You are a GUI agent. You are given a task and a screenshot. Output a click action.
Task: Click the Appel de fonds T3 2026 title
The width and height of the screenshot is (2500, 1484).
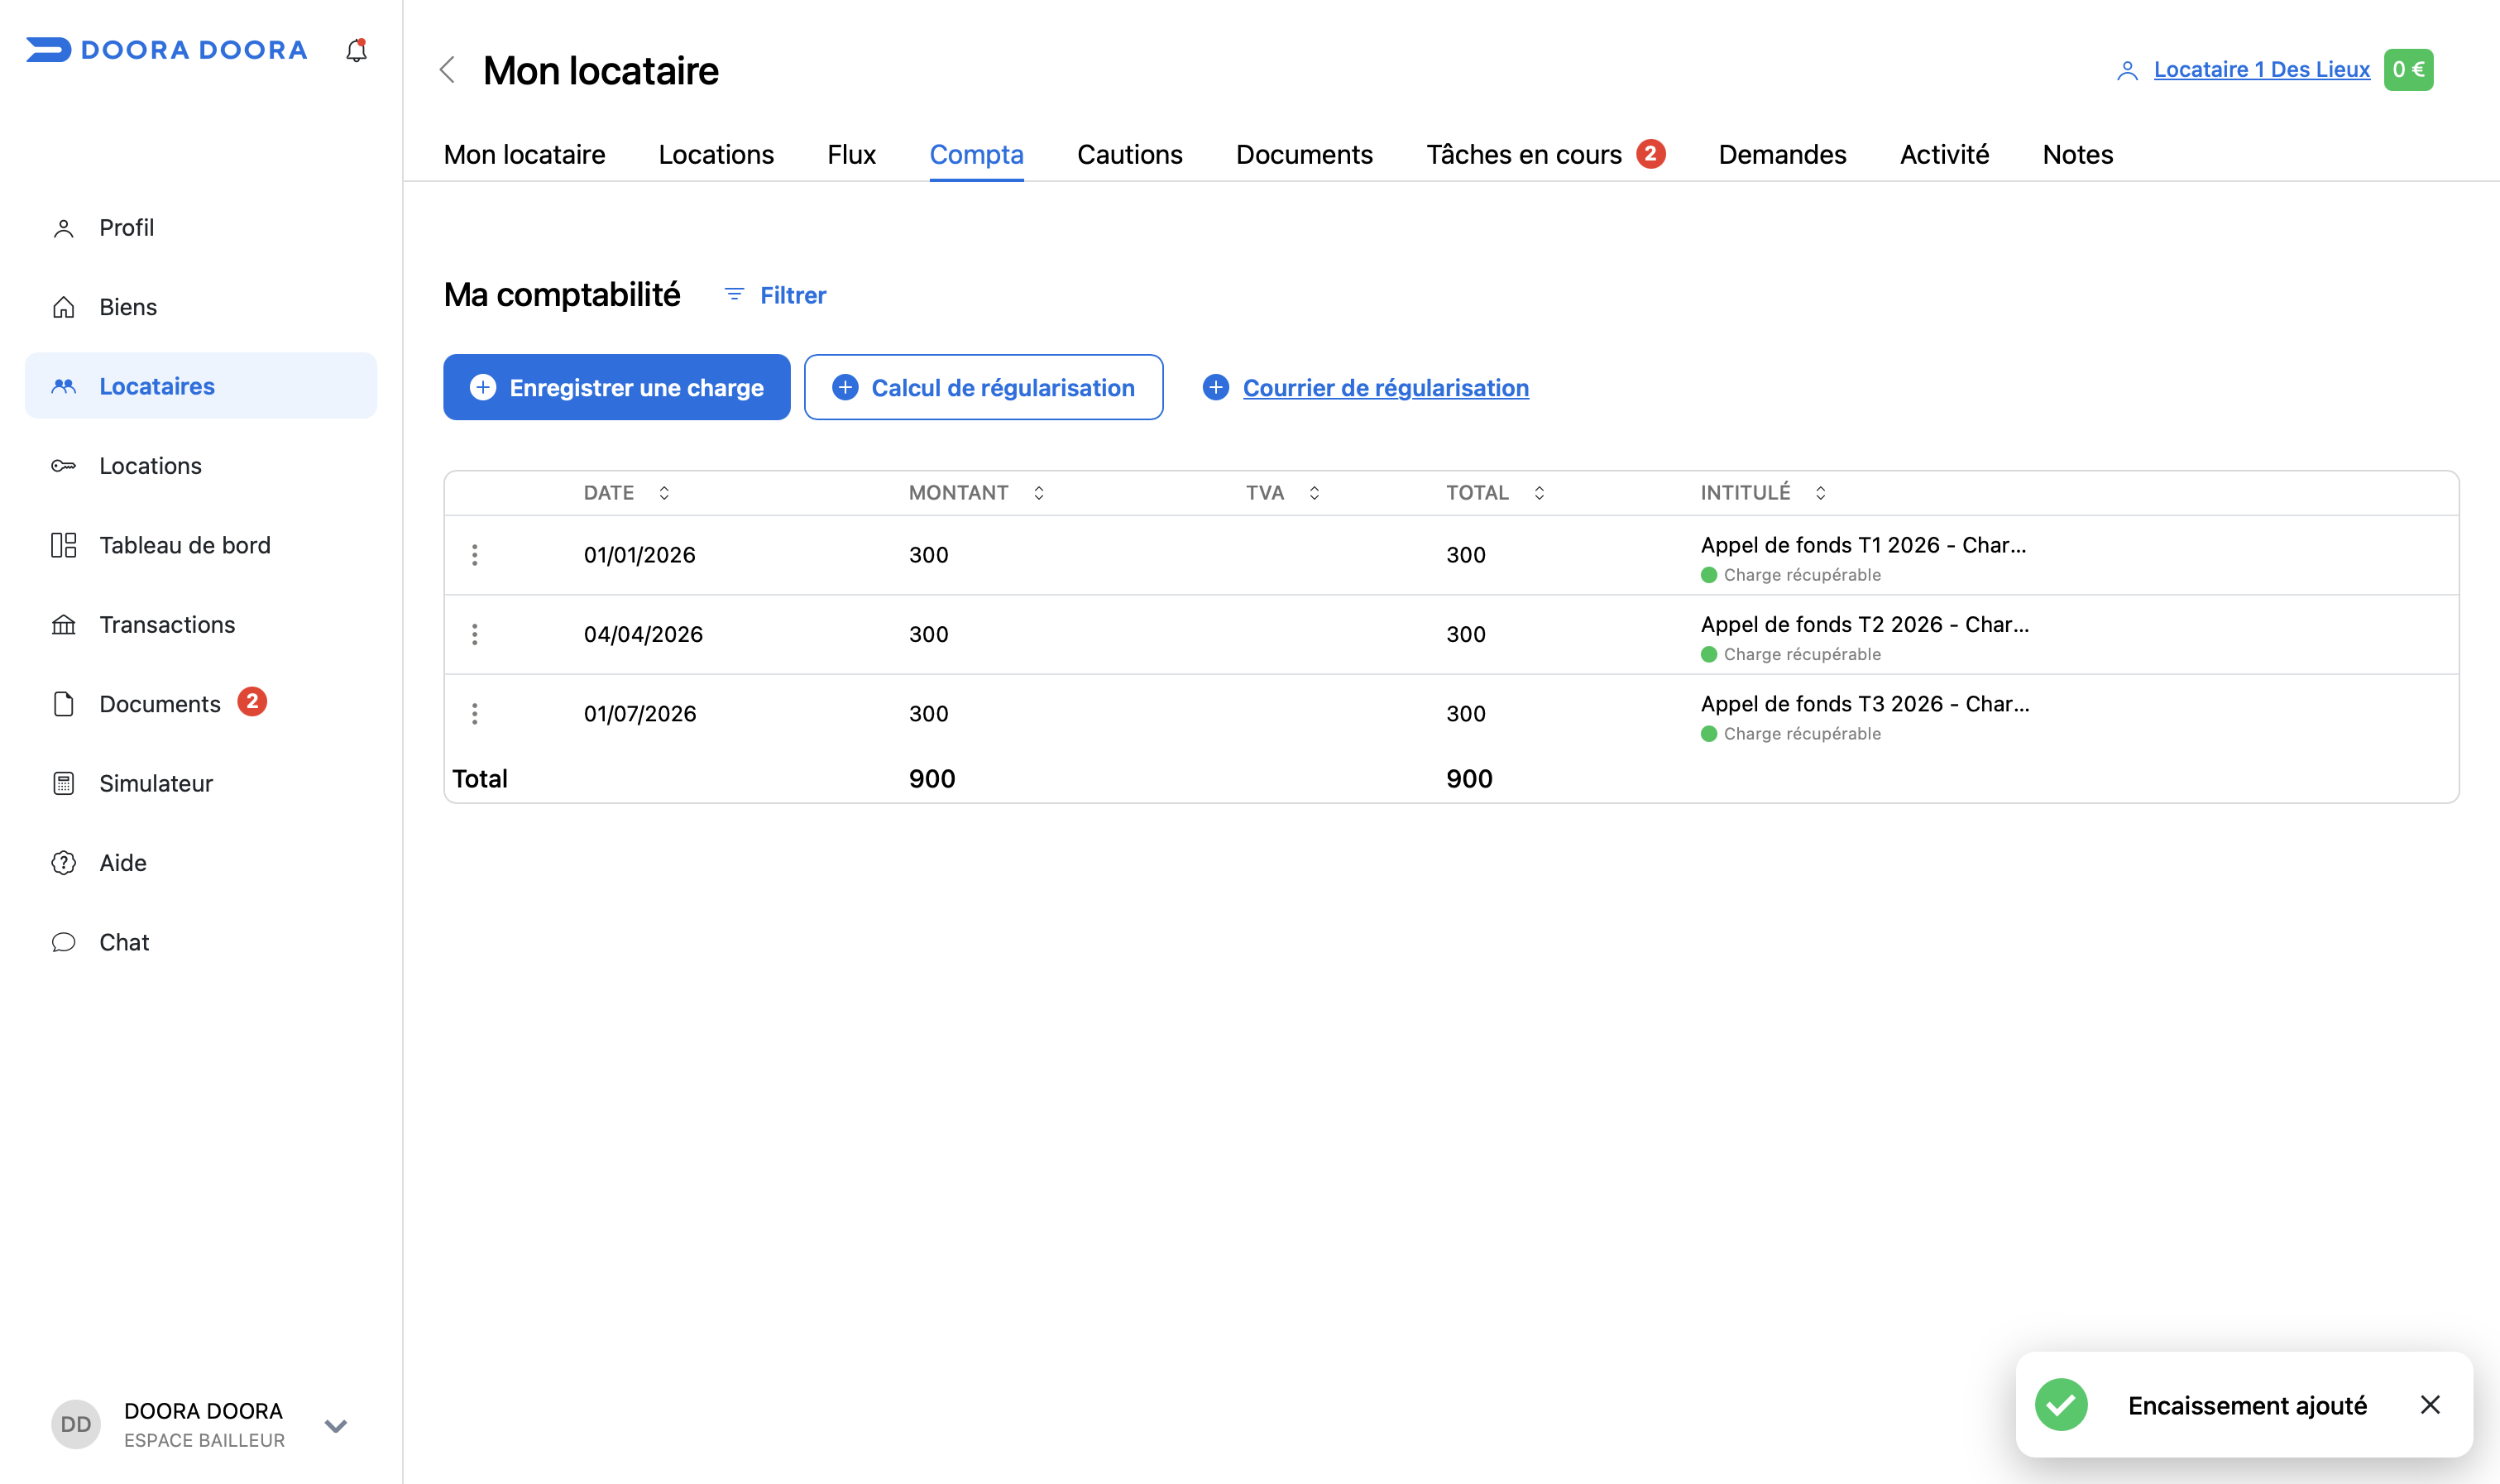[1865, 703]
